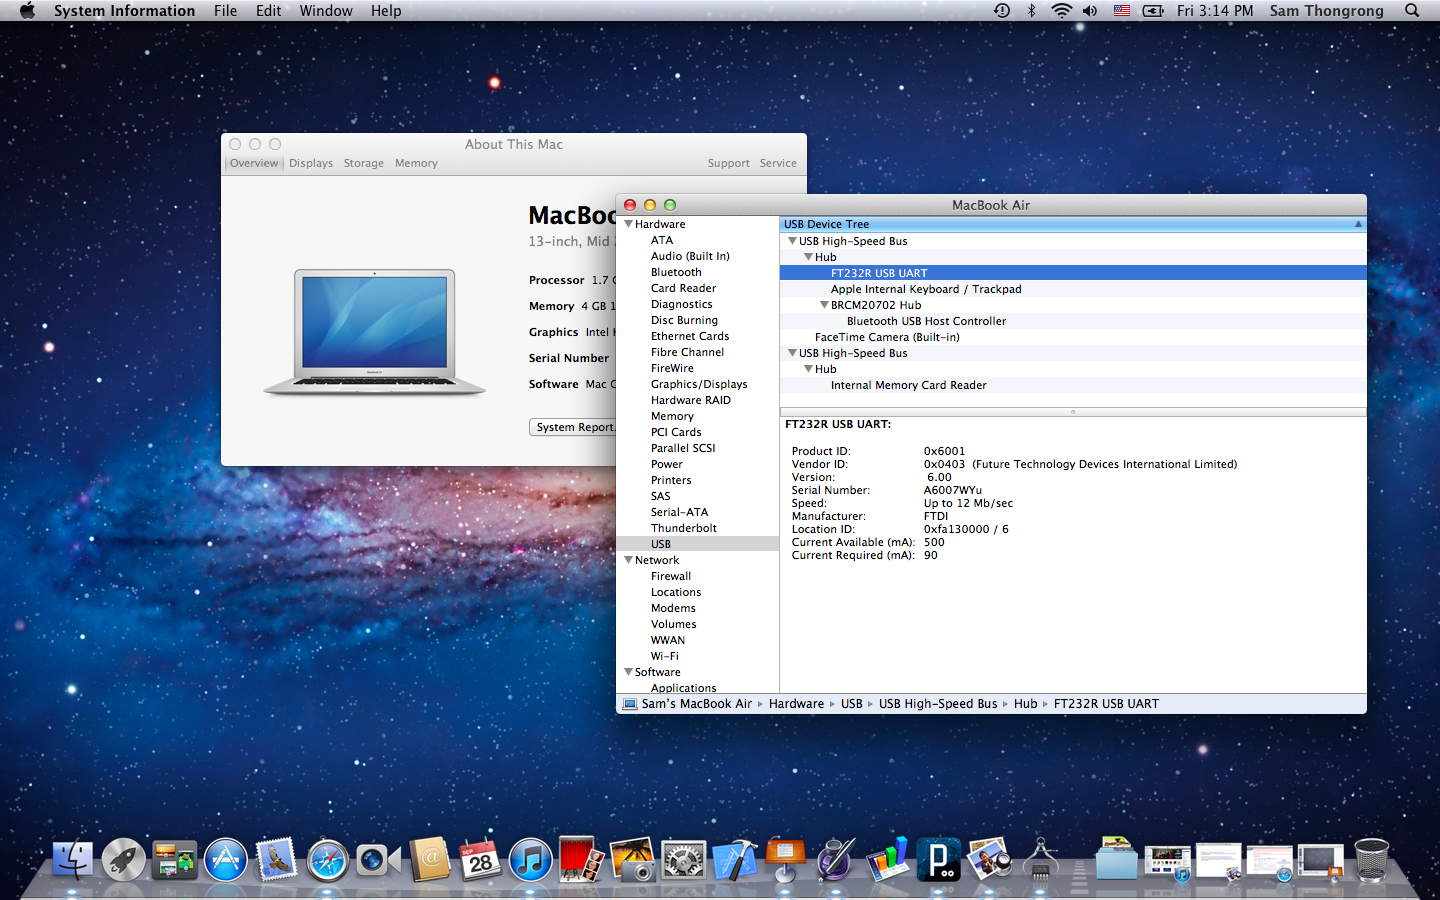The height and width of the screenshot is (900, 1440).
Task: Open the Documents folder stack in dock
Action: pyautogui.click(x=1116, y=860)
